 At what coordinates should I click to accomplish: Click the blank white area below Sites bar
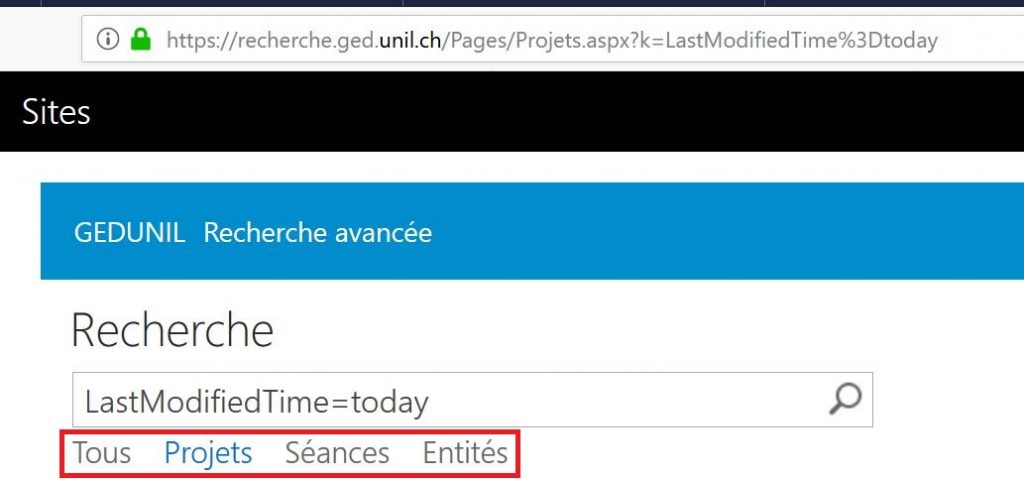click(500, 166)
